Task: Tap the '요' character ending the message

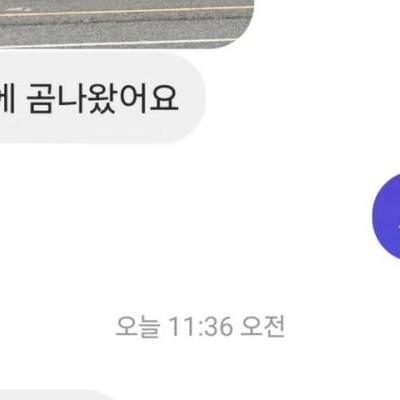Action: tap(164, 99)
